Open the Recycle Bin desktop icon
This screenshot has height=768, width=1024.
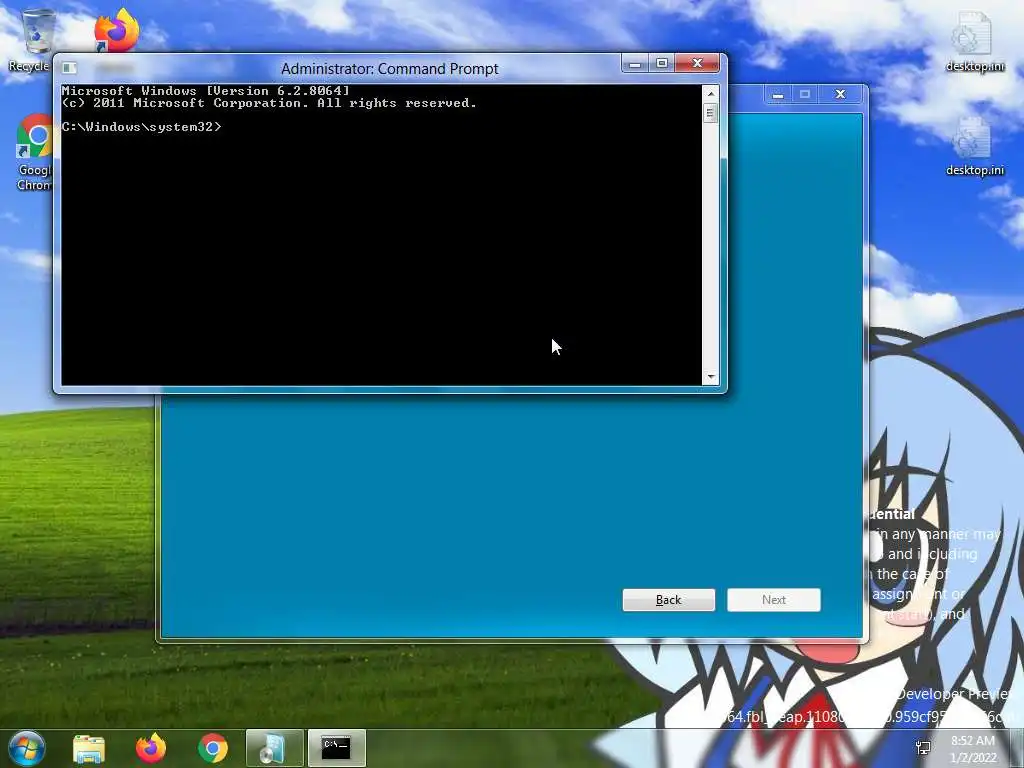point(33,39)
